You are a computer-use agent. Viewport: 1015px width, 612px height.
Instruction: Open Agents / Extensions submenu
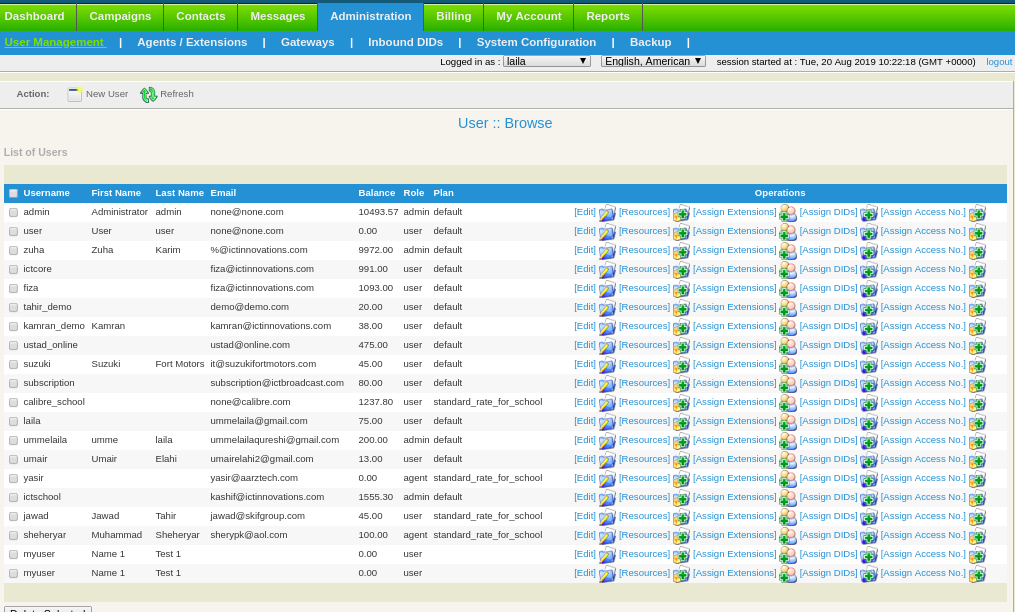(x=192, y=43)
